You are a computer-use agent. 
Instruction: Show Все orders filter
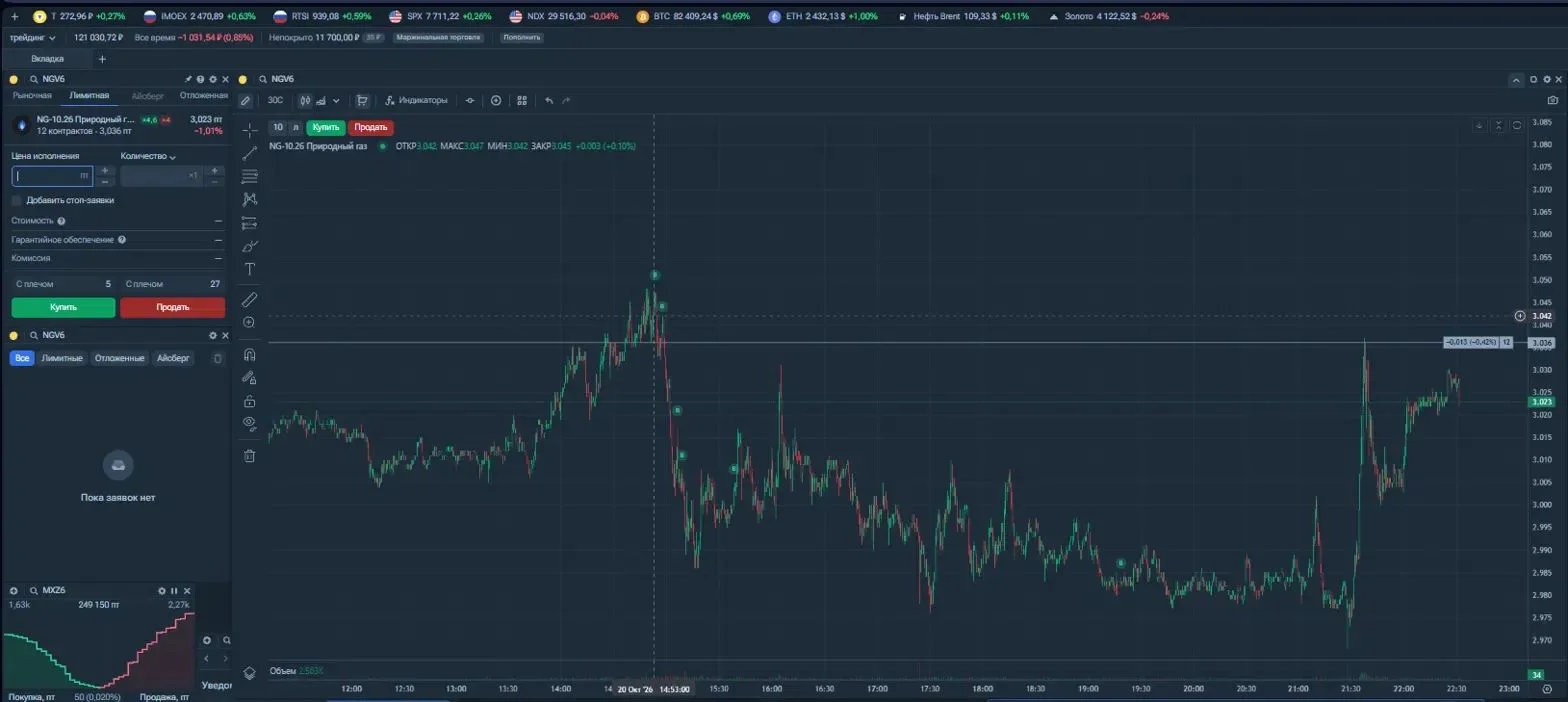click(22, 358)
